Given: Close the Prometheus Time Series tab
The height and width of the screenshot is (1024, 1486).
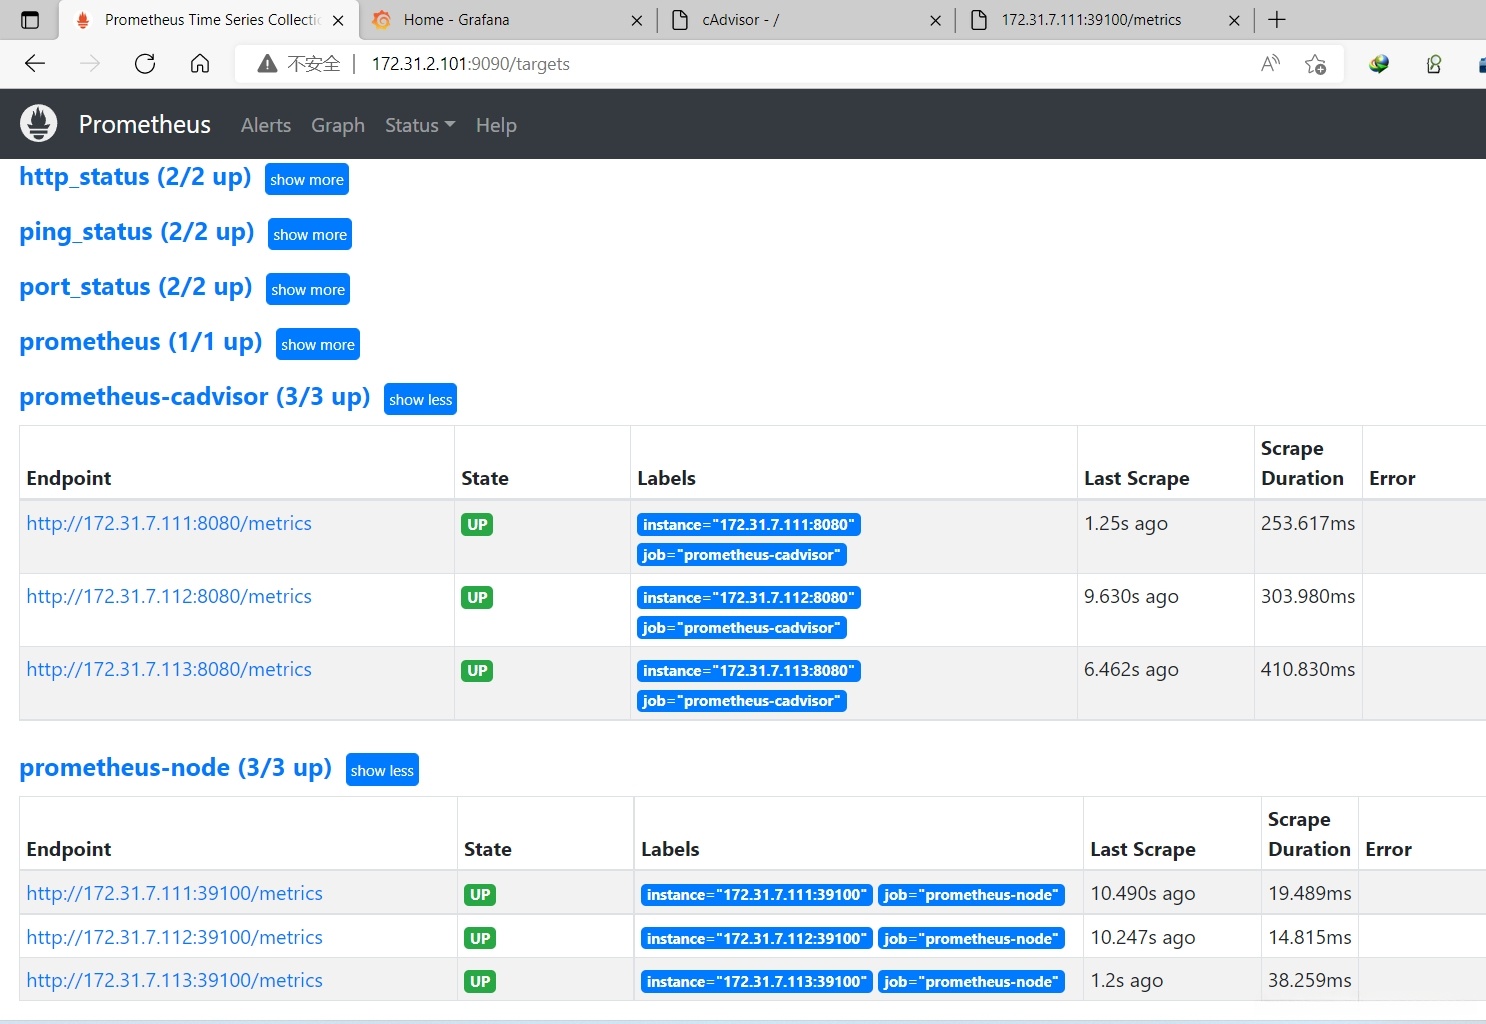Looking at the screenshot, I should [338, 20].
